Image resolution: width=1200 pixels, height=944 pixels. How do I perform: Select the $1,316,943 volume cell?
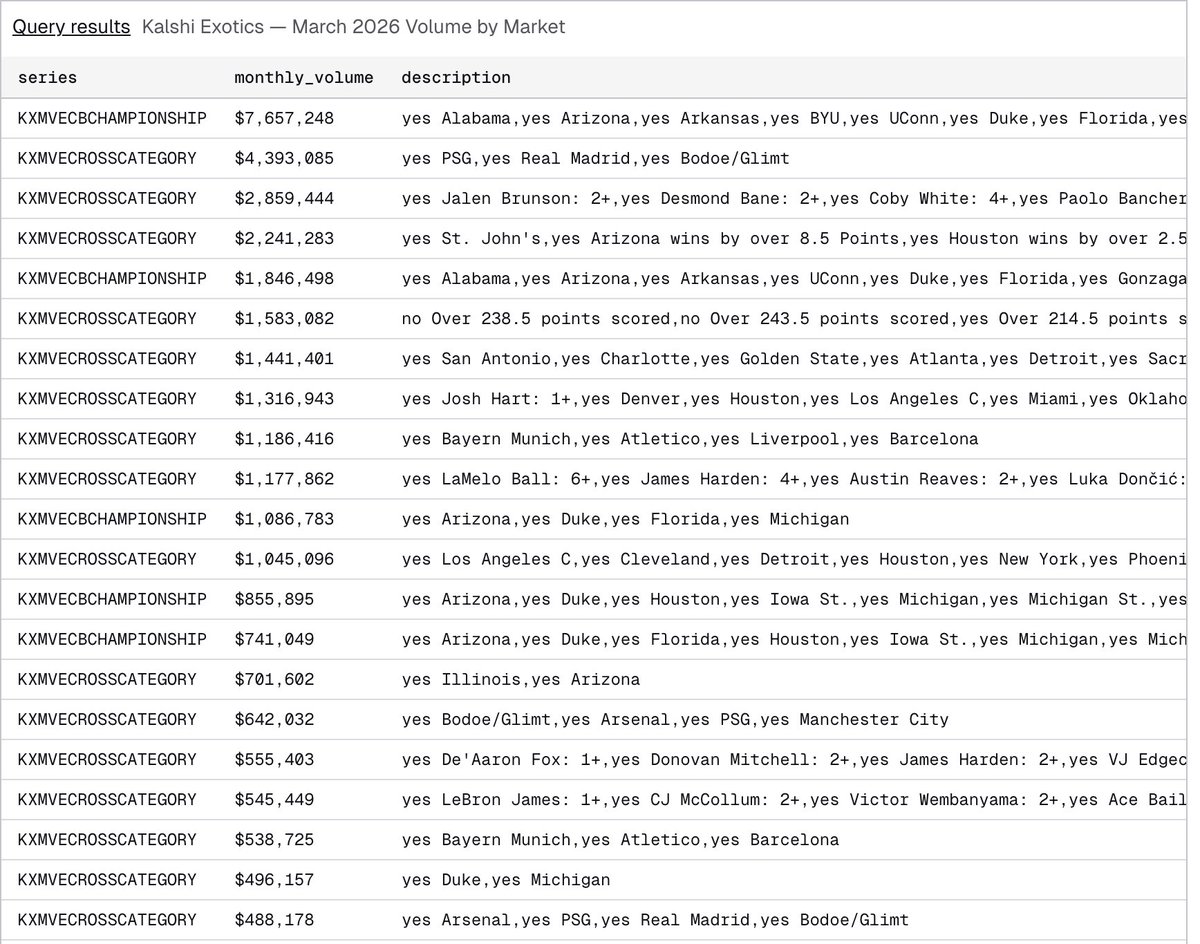click(x=284, y=398)
